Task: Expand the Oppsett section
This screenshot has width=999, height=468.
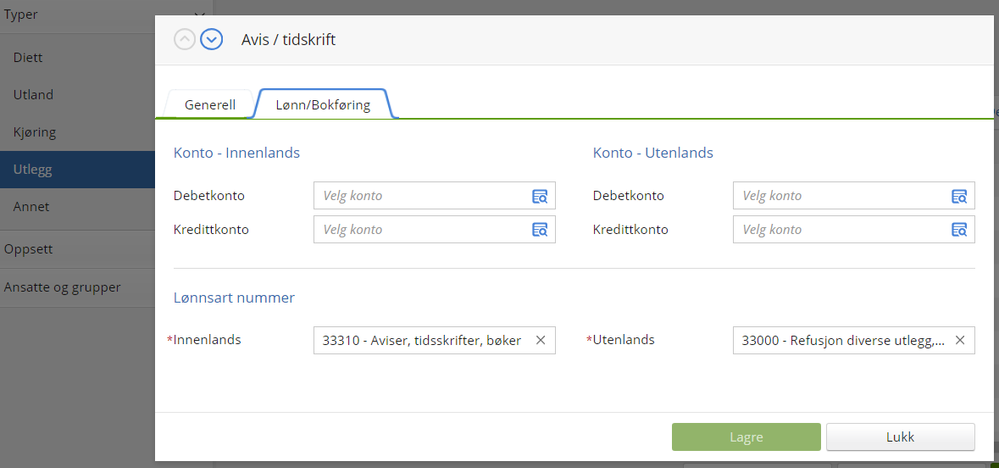Action: click(28, 249)
